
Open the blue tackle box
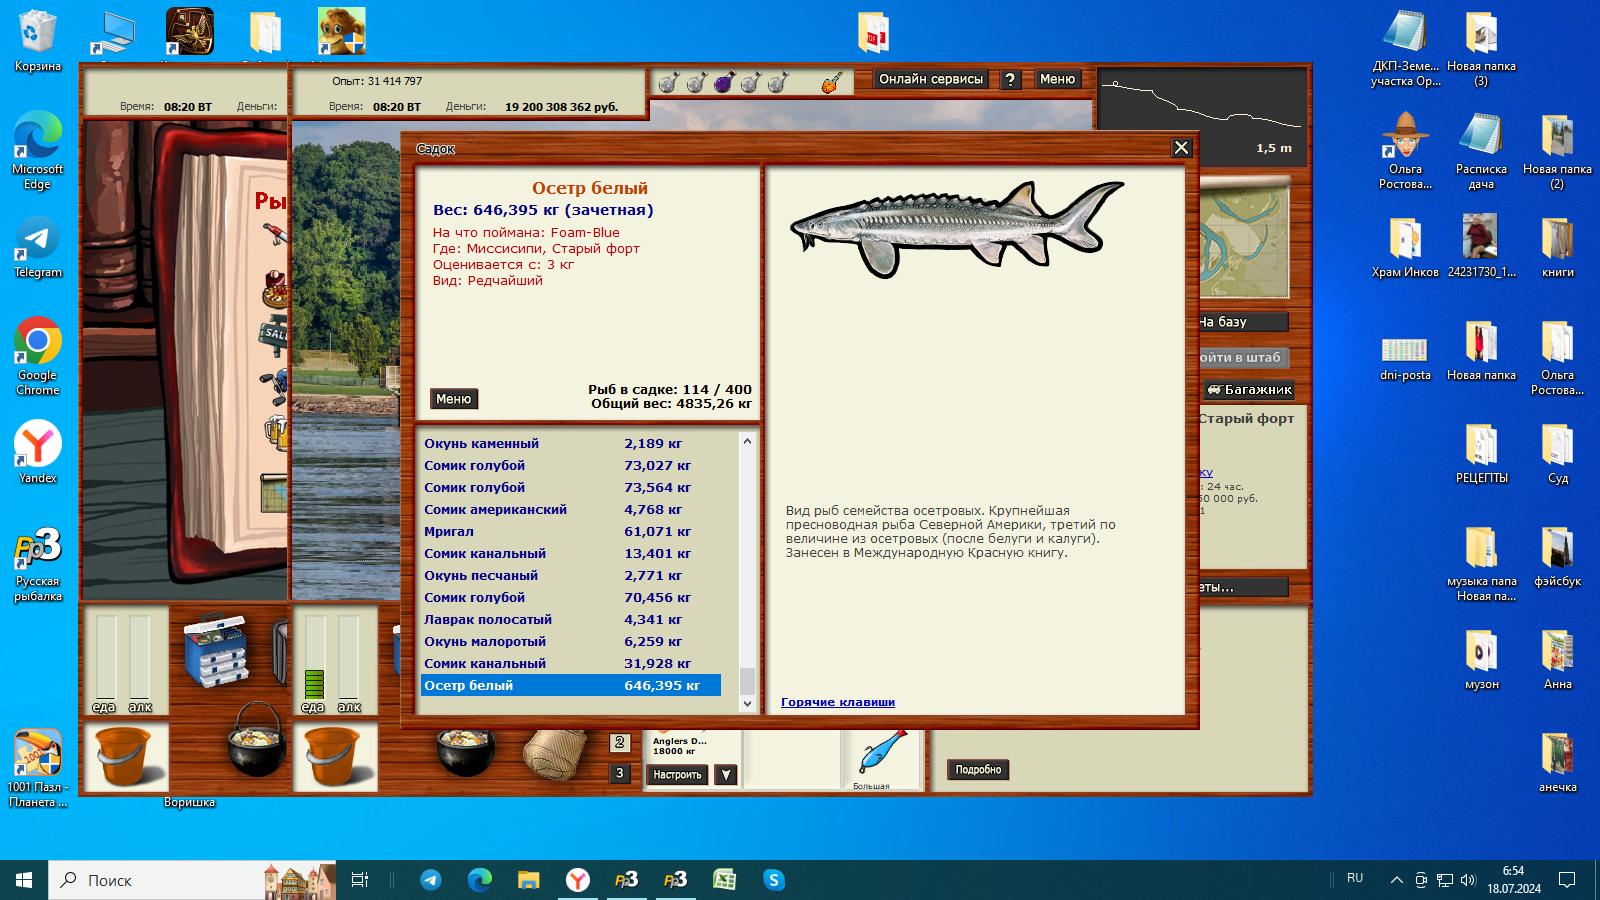(216, 650)
